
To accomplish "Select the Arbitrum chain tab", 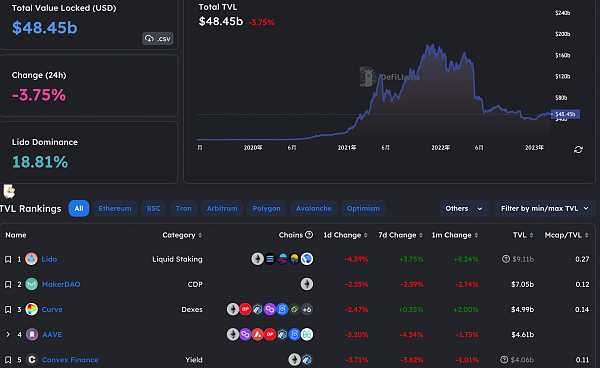I will [x=222, y=208].
